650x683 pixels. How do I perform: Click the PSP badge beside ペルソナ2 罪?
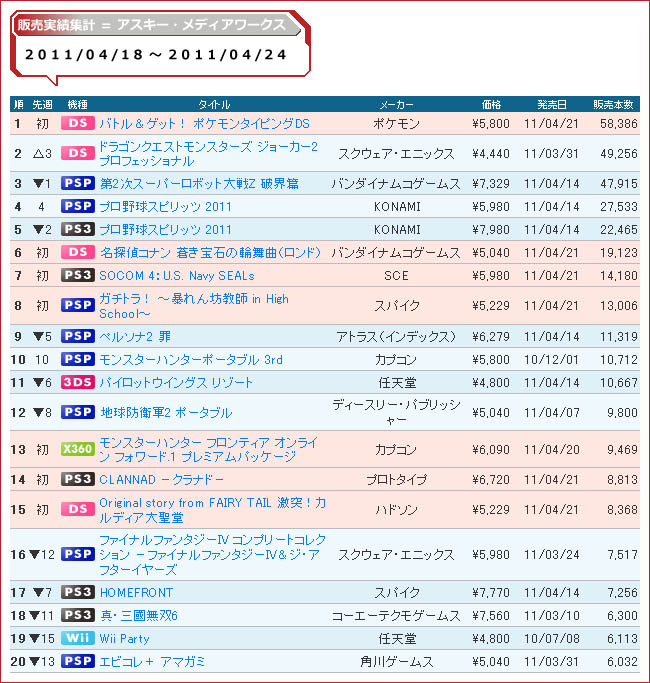(78, 336)
